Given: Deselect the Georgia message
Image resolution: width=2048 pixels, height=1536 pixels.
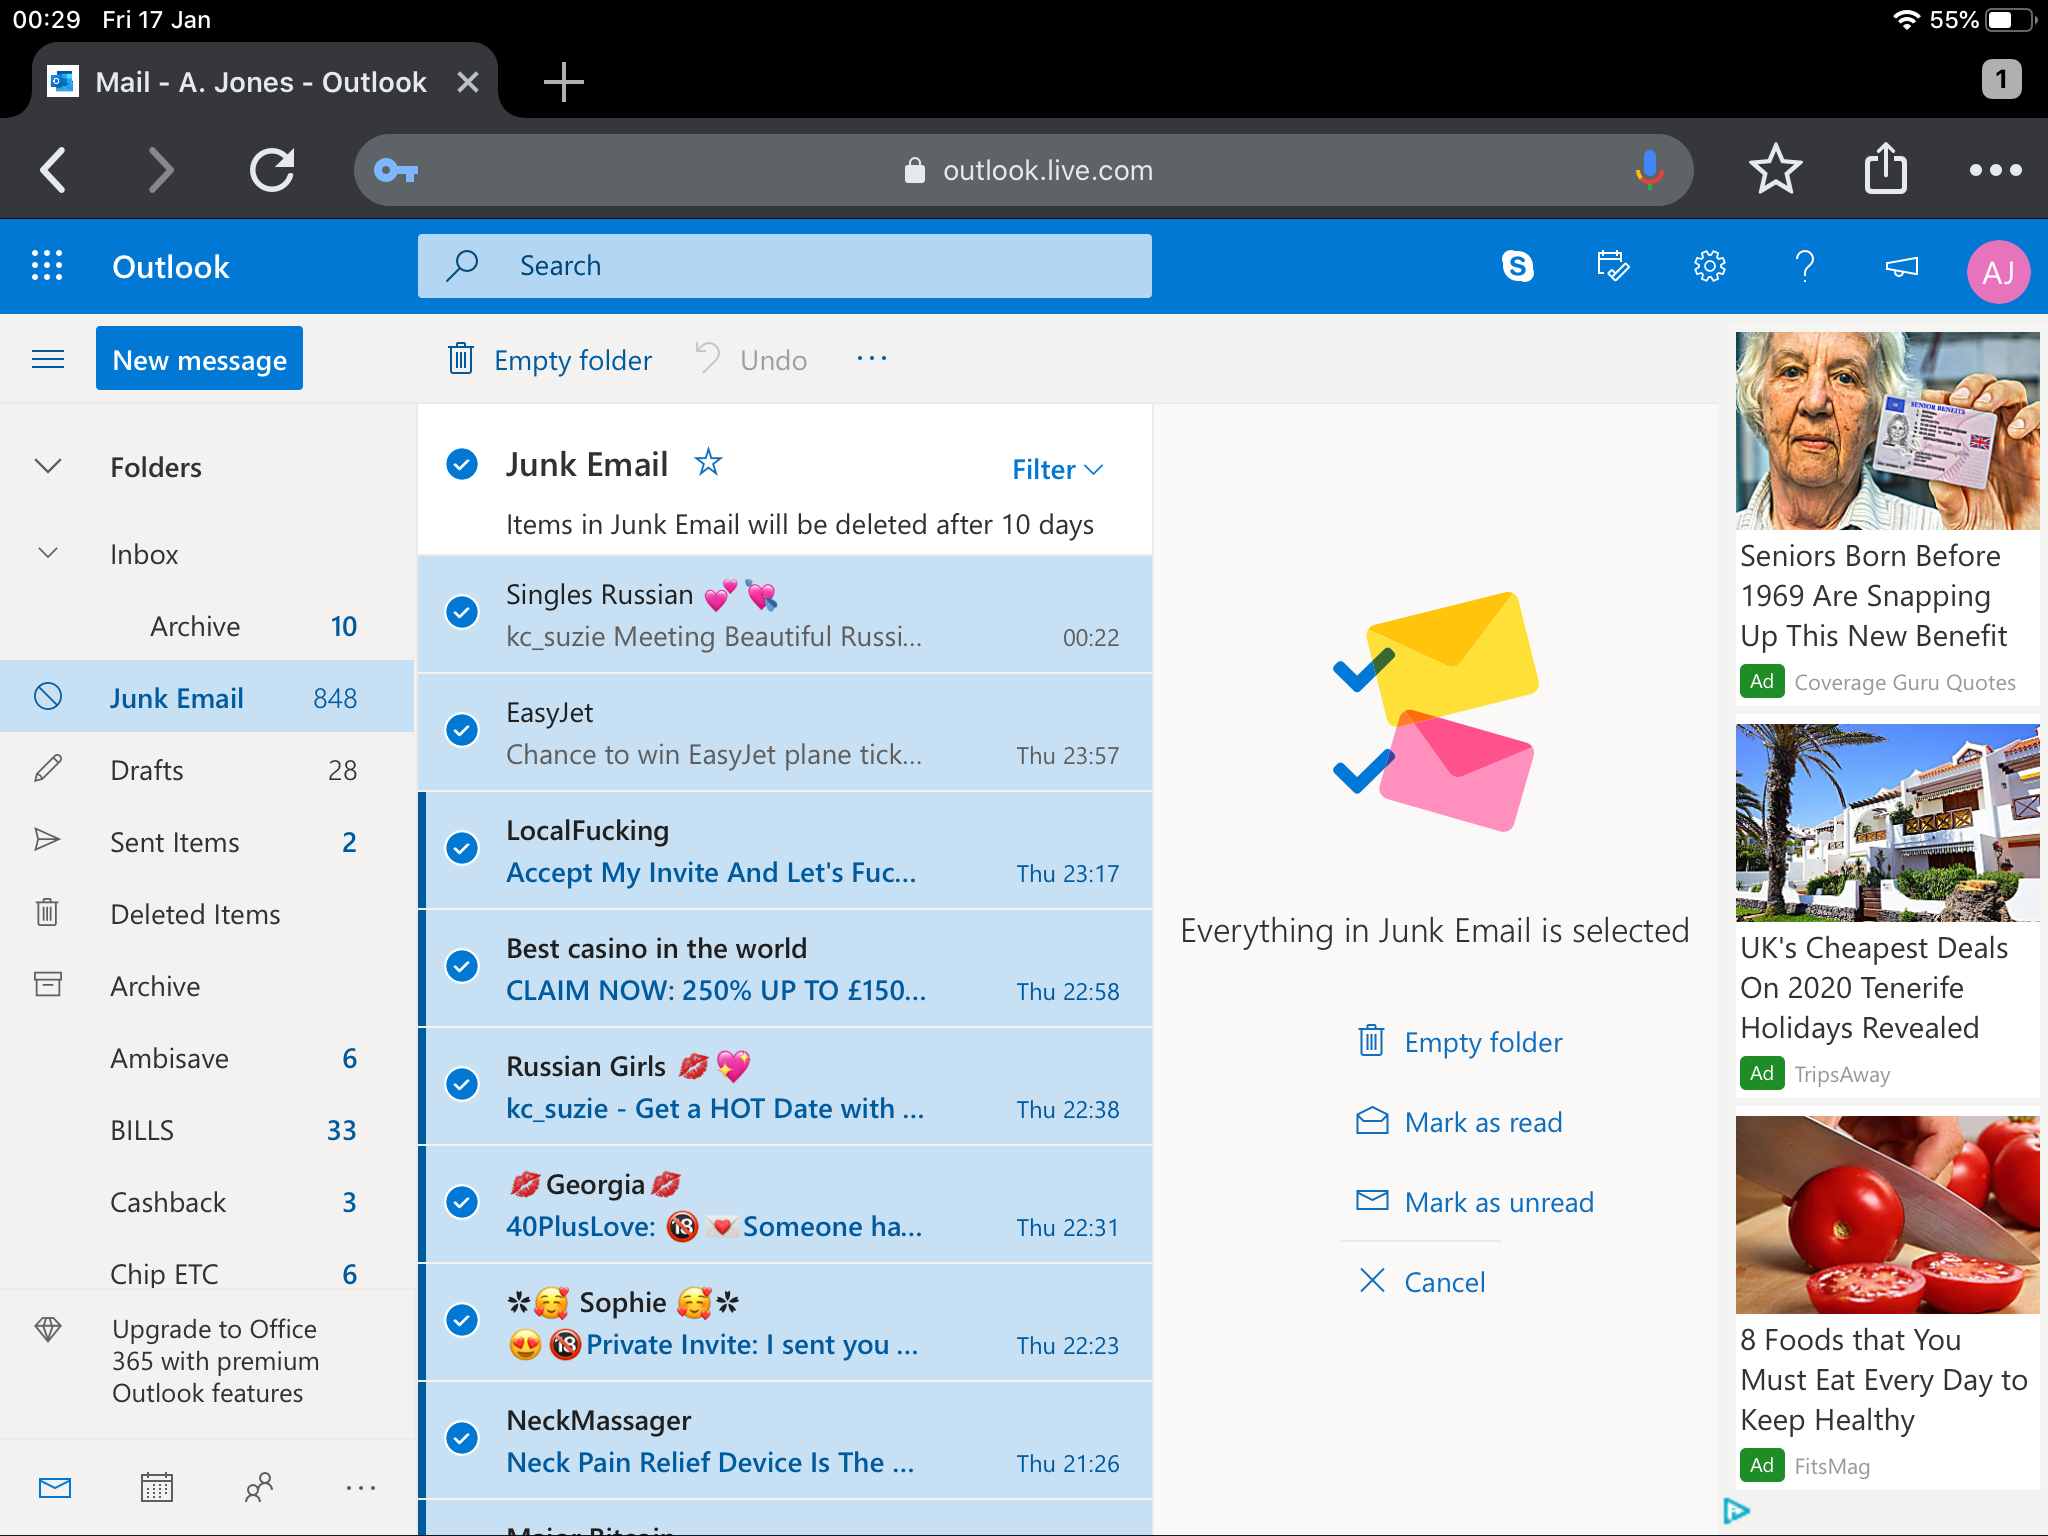Looking at the screenshot, I should pos(462,1202).
